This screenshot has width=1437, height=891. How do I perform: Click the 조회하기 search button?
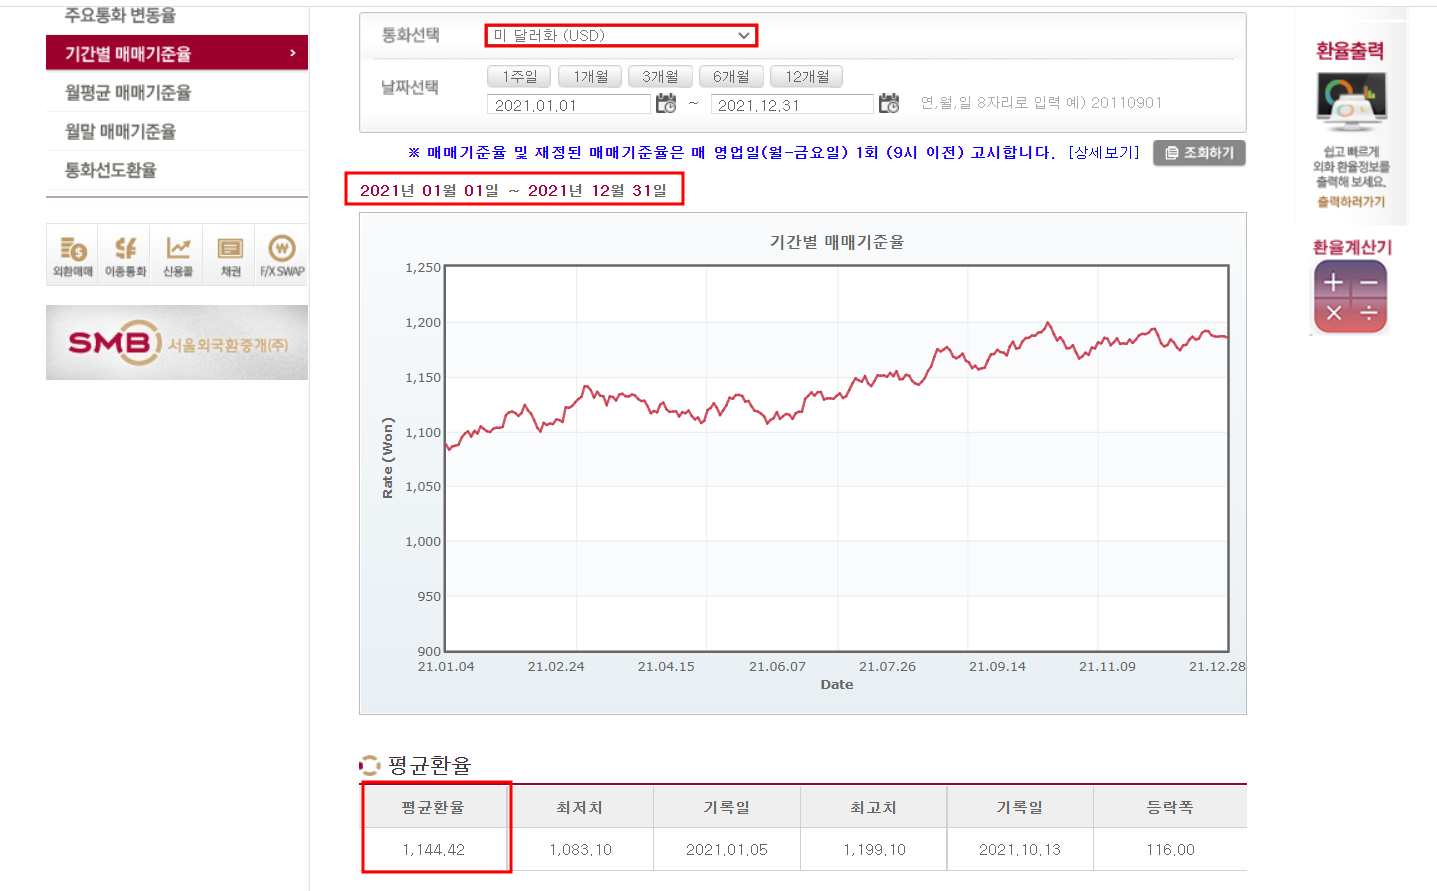1199,153
